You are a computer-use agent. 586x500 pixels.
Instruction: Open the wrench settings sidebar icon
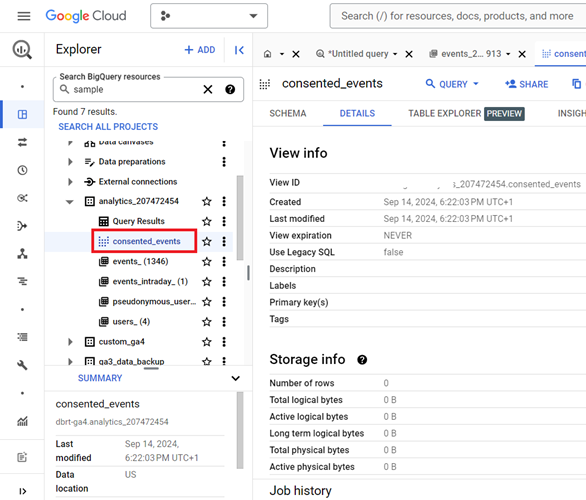pos(22,365)
